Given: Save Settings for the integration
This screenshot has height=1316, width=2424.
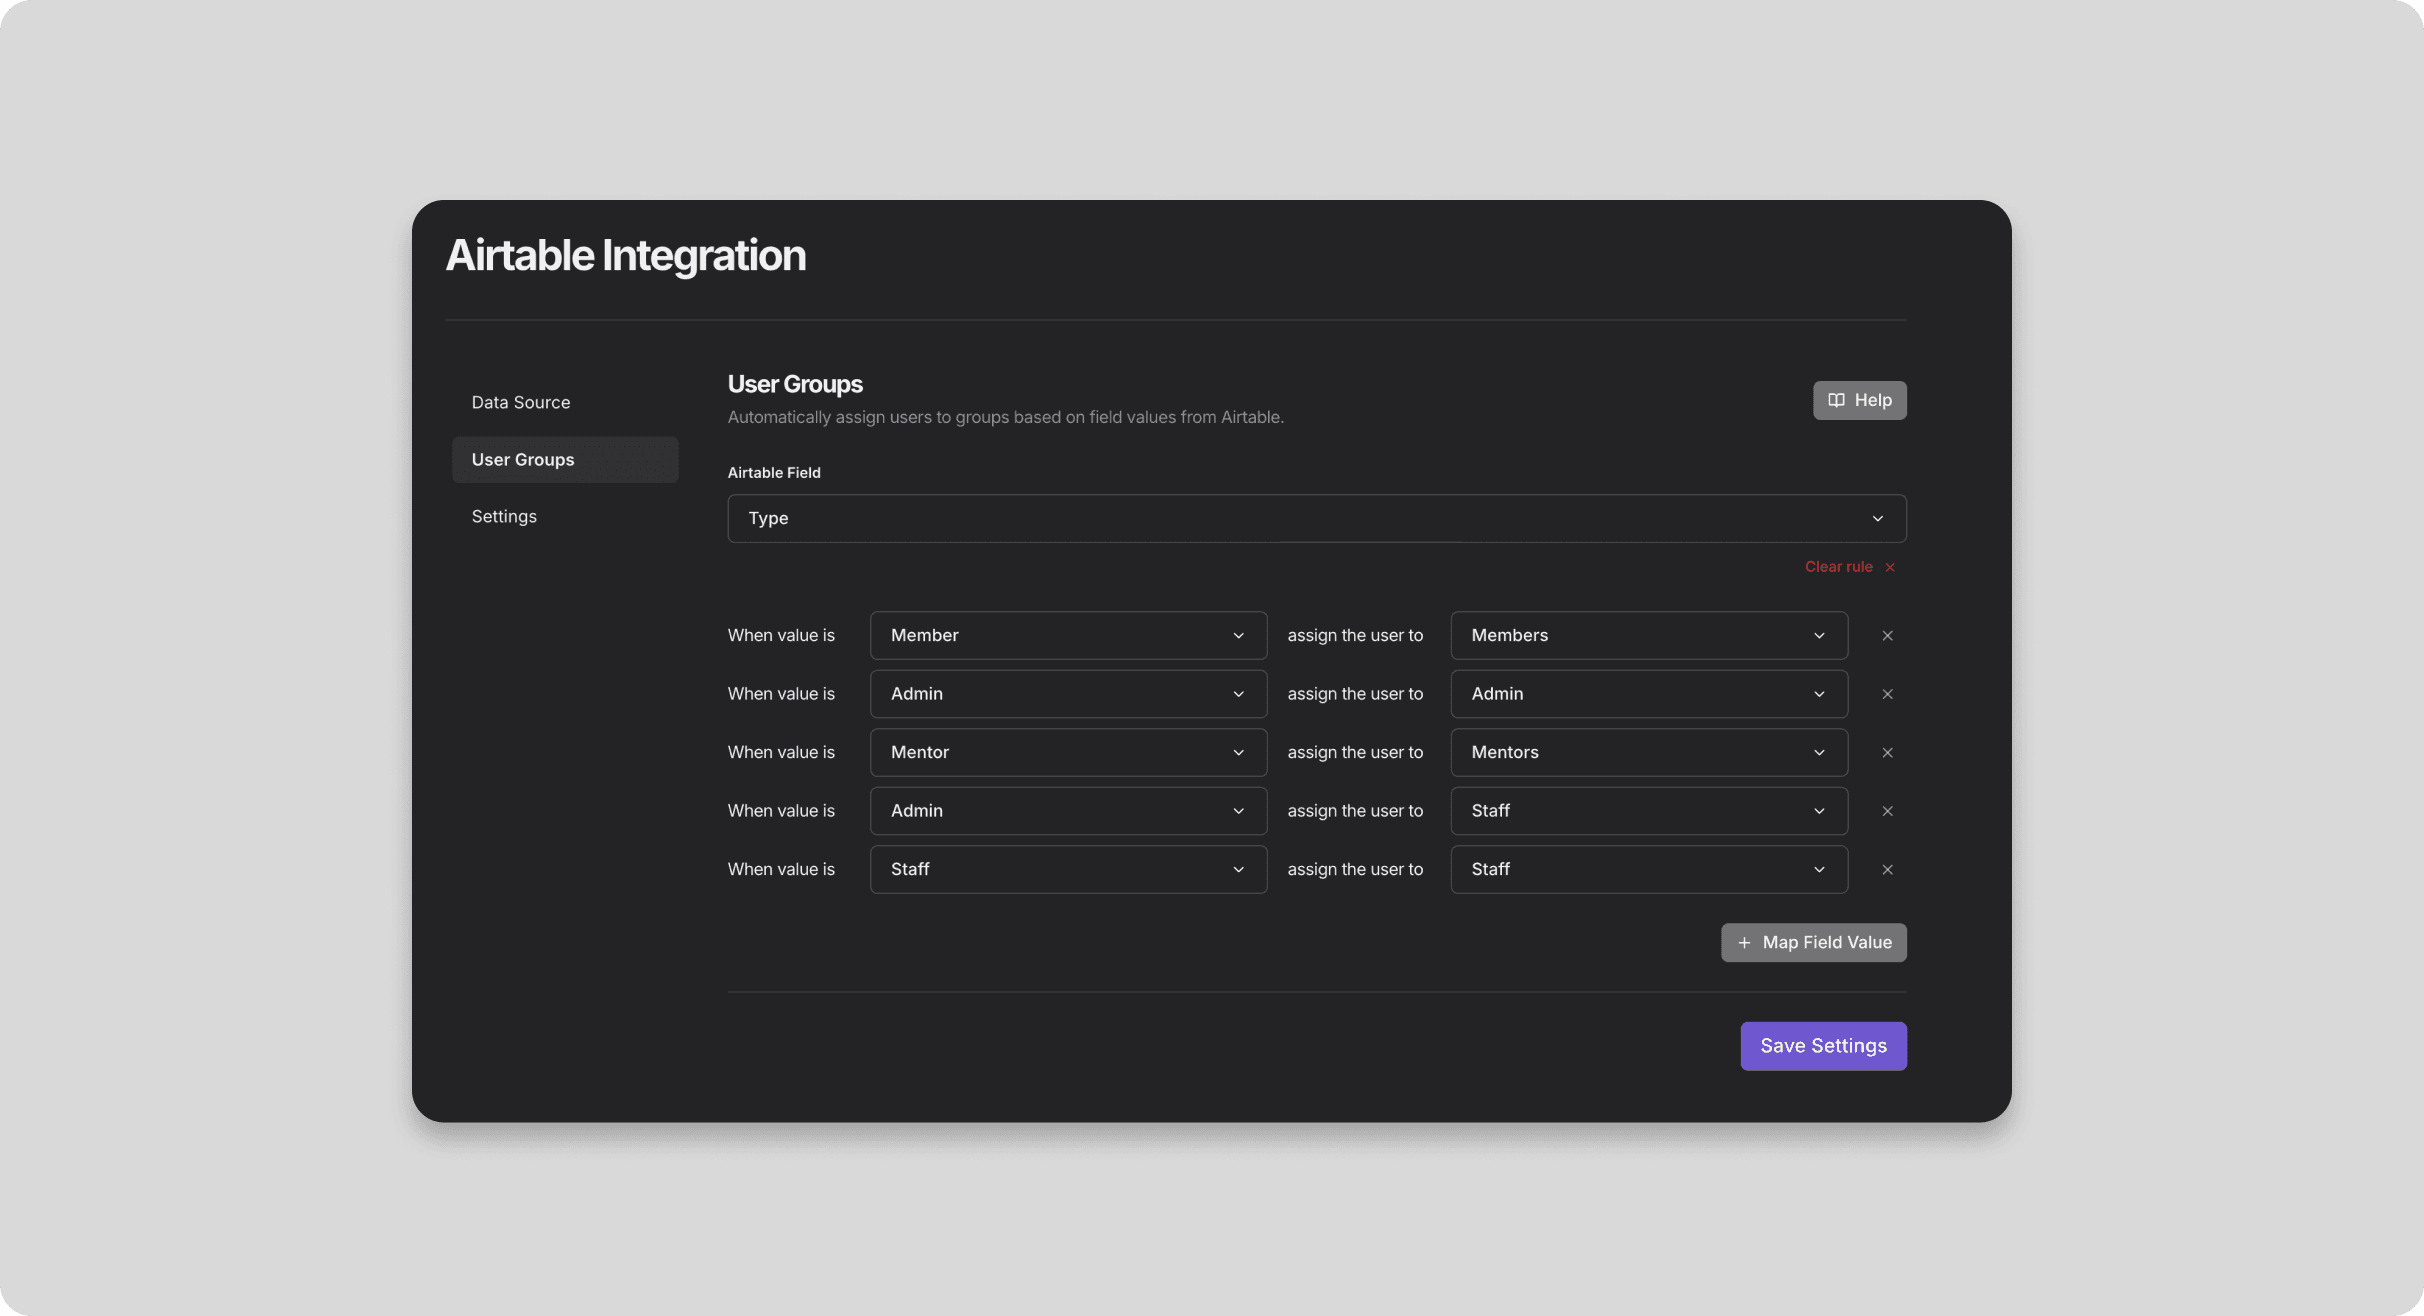Looking at the screenshot, I should point(1823,1046).
